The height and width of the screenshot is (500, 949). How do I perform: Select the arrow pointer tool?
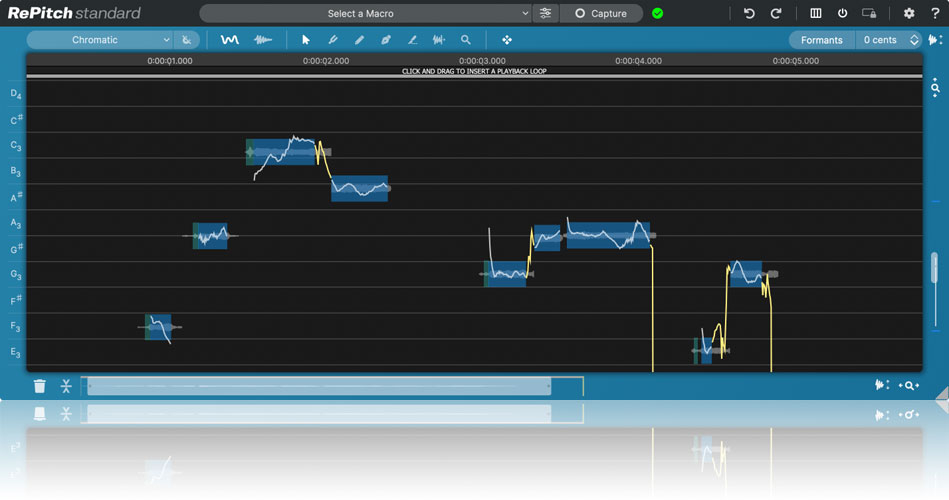(306, 40)
